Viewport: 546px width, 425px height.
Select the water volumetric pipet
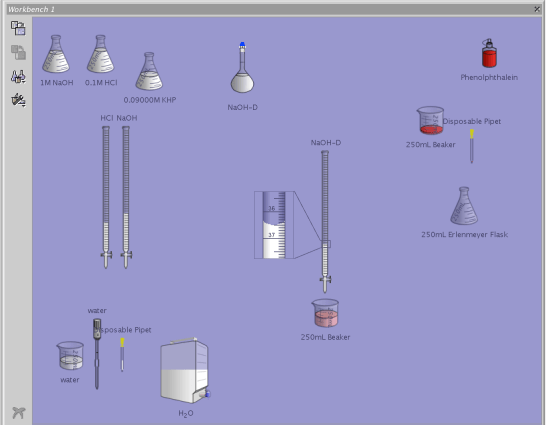97,354
